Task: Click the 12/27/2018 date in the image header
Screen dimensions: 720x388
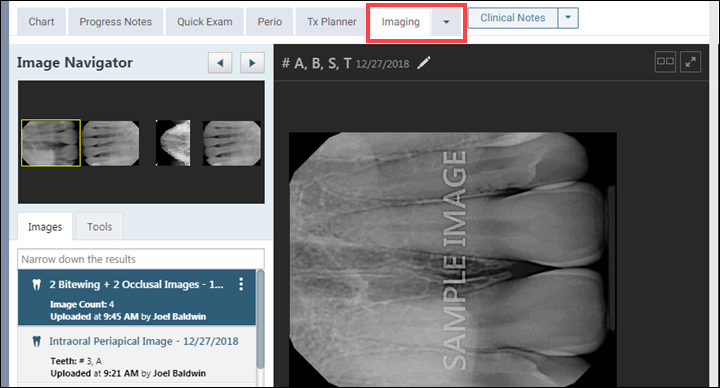Action: [x=382, y=64]
